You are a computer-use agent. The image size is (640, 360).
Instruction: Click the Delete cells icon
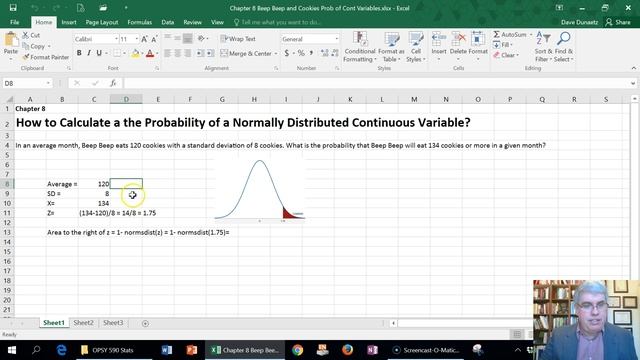coord(458,39)
